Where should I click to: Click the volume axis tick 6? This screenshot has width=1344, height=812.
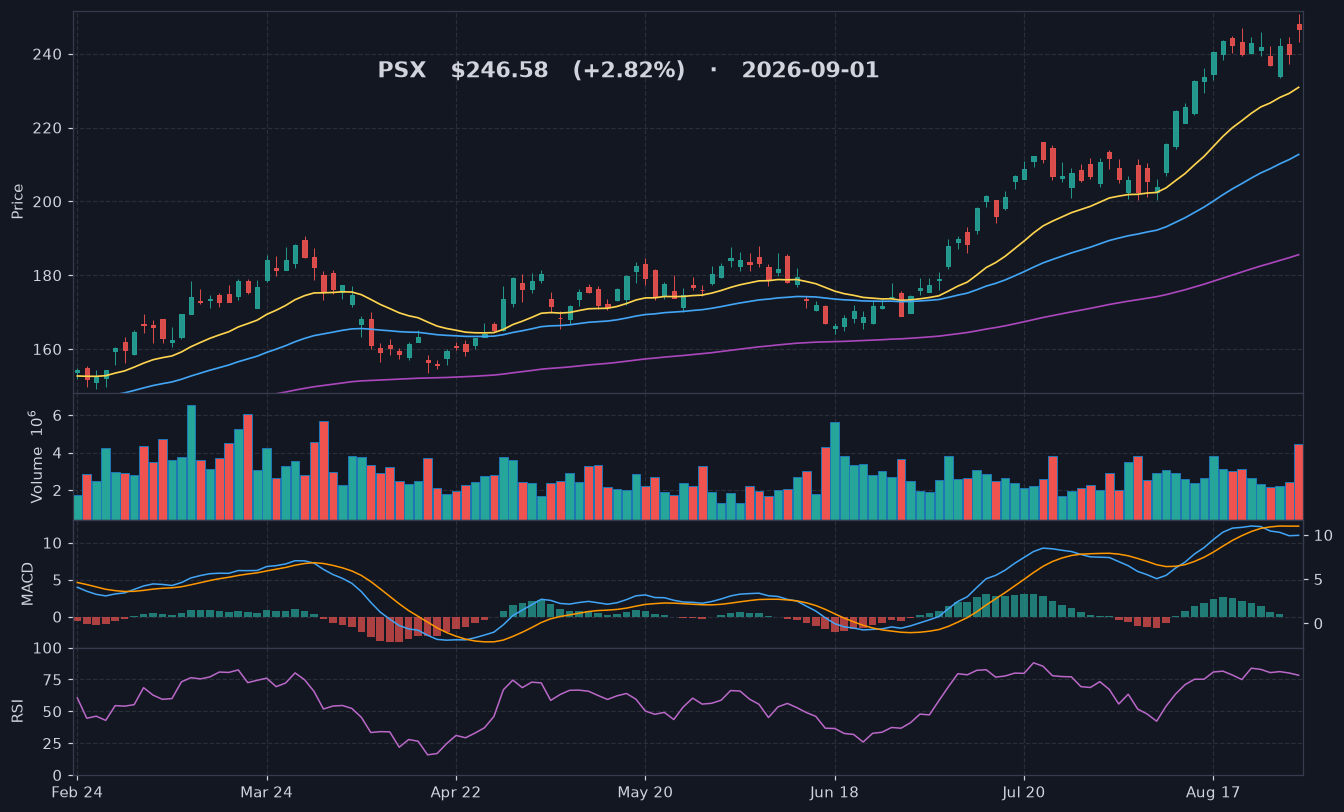[58, 415]
